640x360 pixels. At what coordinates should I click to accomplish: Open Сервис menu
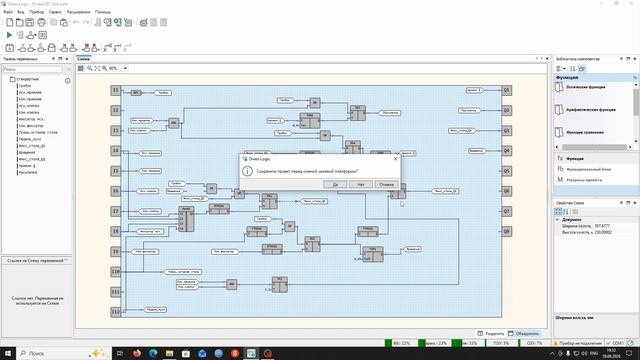pos(55,12)
